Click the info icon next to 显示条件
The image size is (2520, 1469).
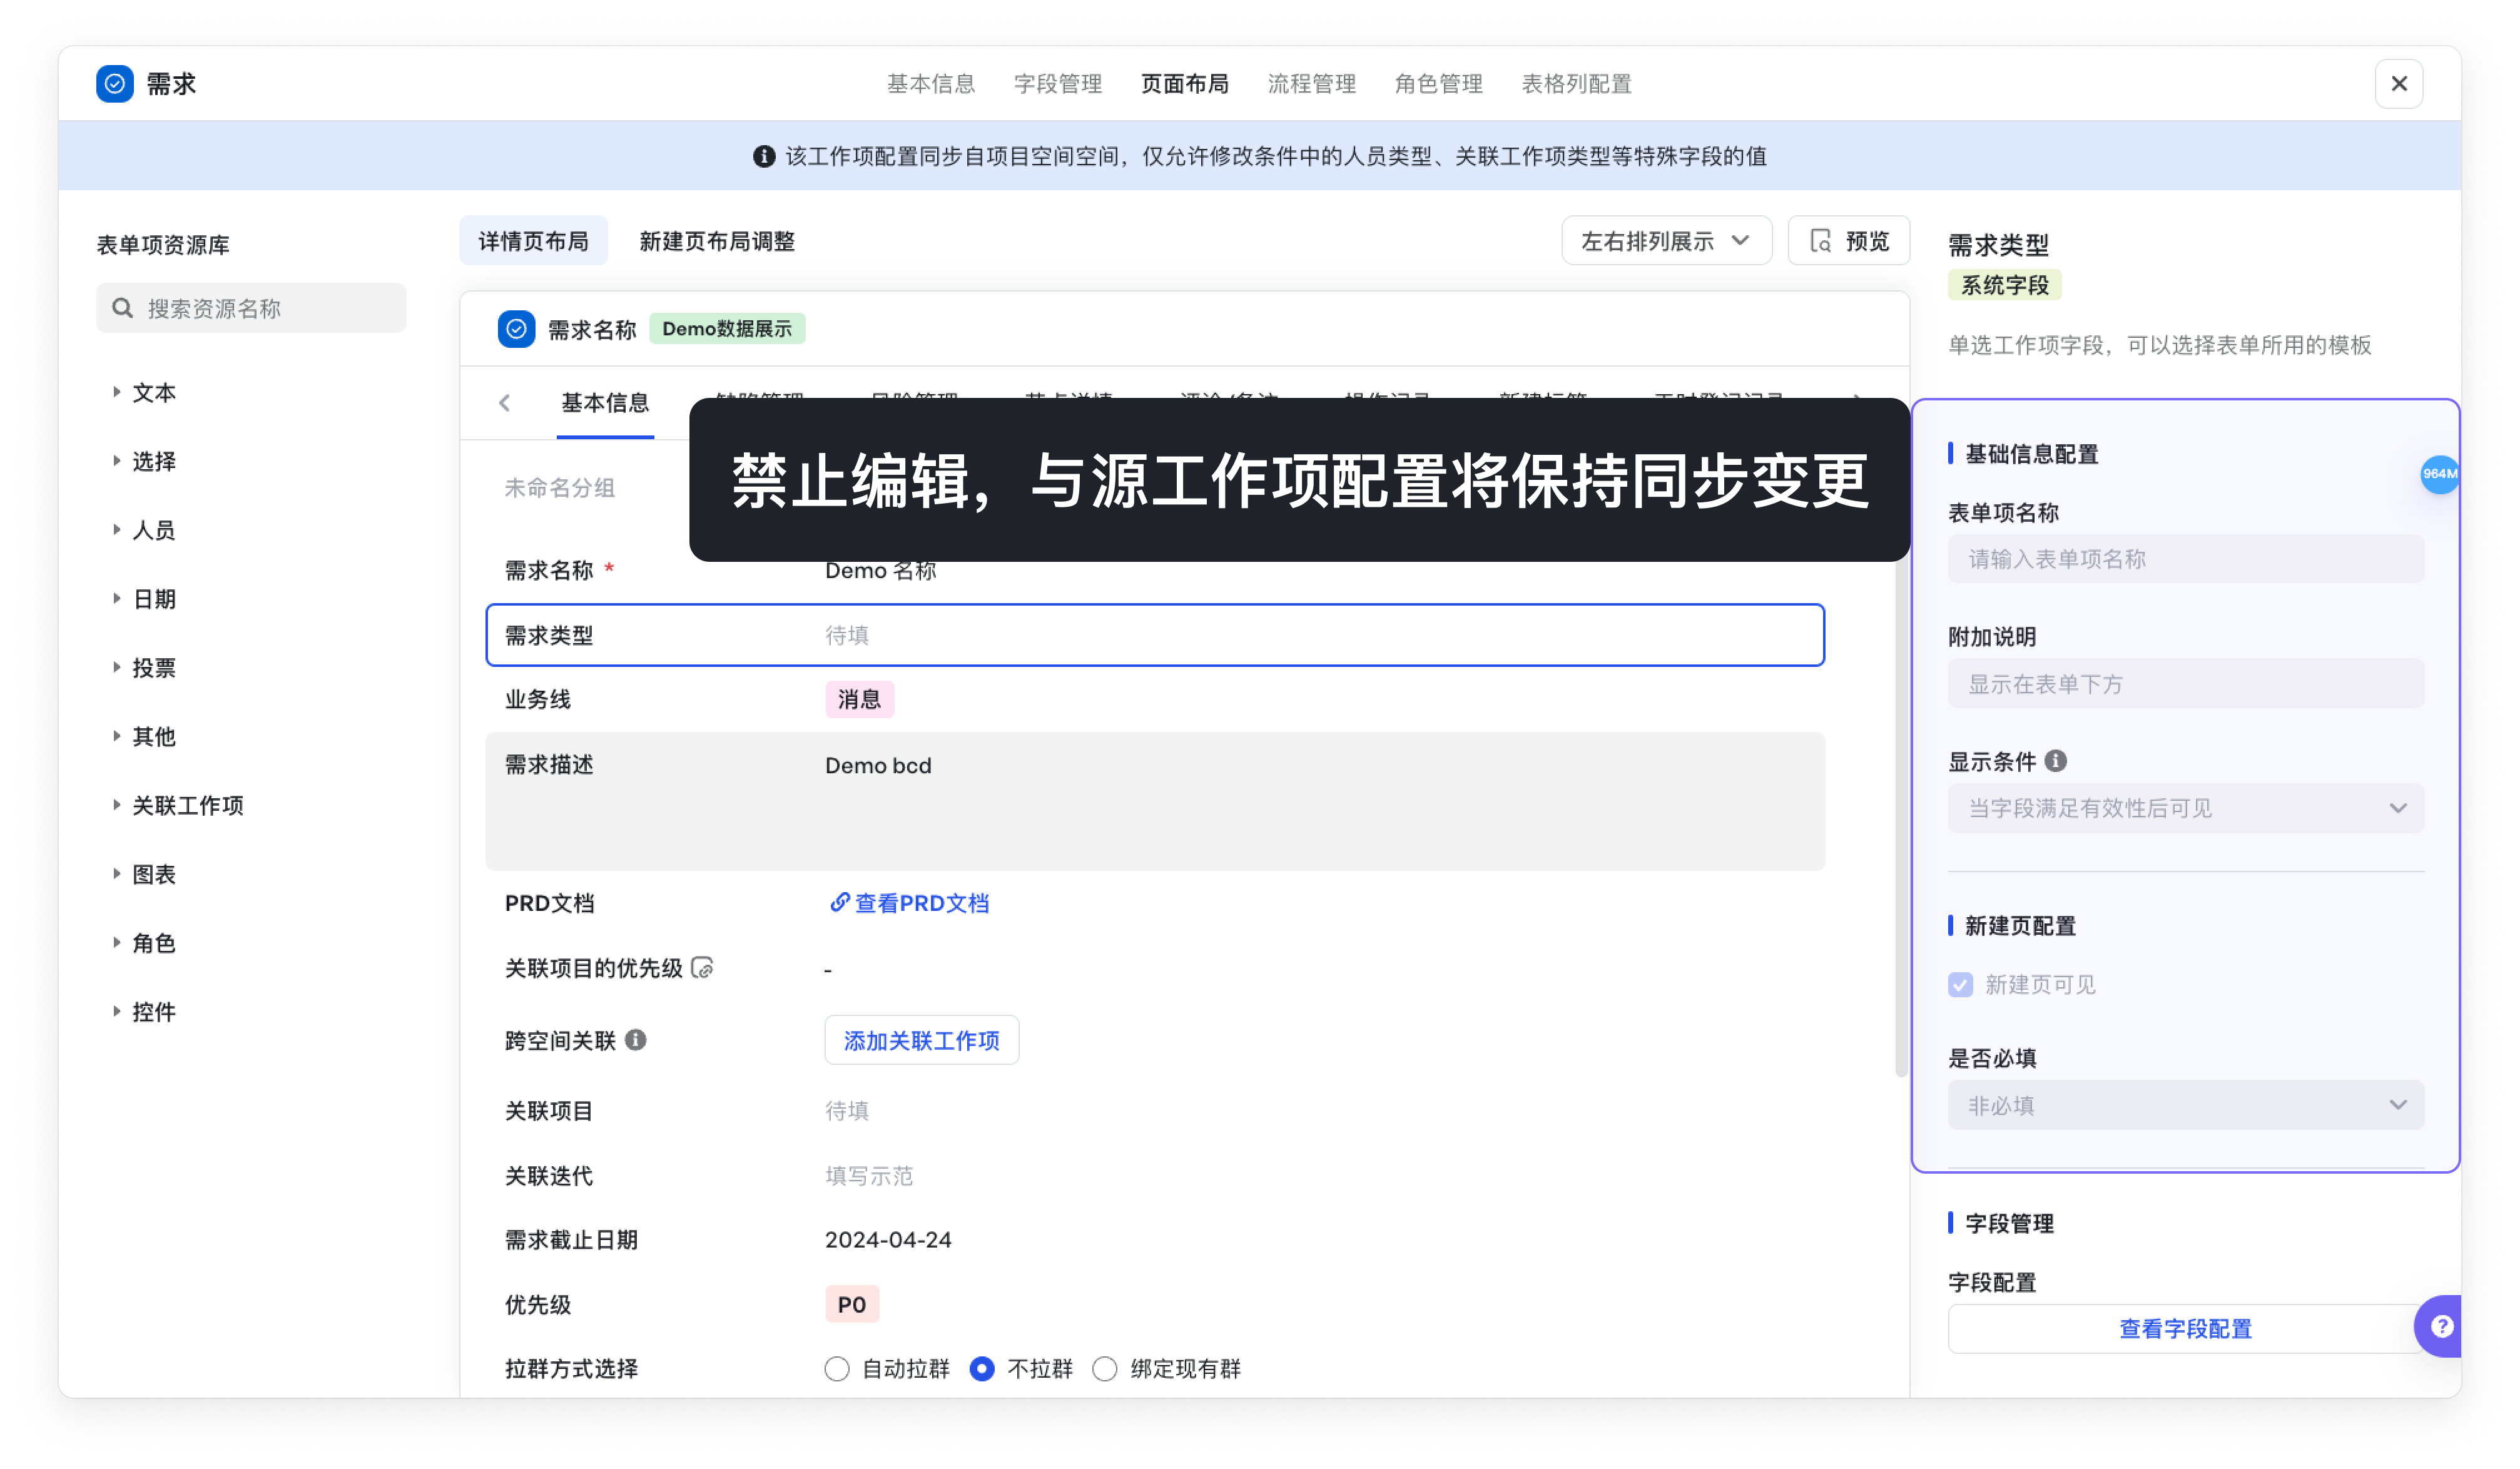click(2056, 761)
